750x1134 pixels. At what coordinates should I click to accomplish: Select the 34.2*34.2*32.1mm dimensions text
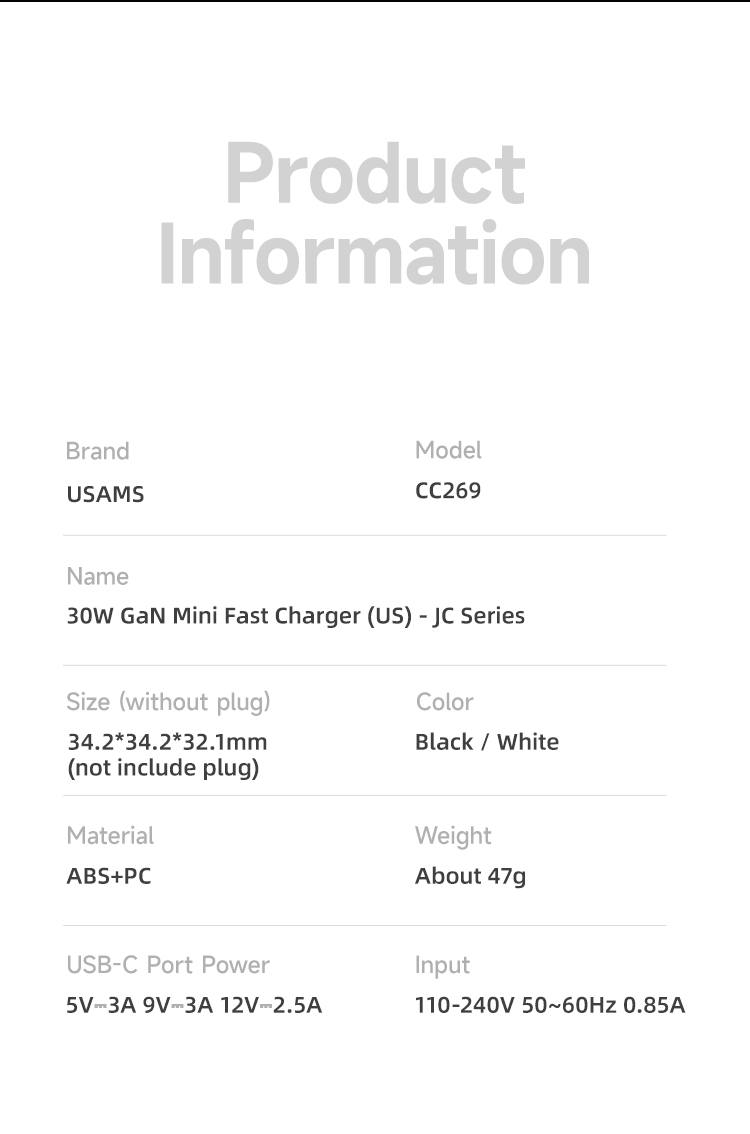(x=167, y=742)
